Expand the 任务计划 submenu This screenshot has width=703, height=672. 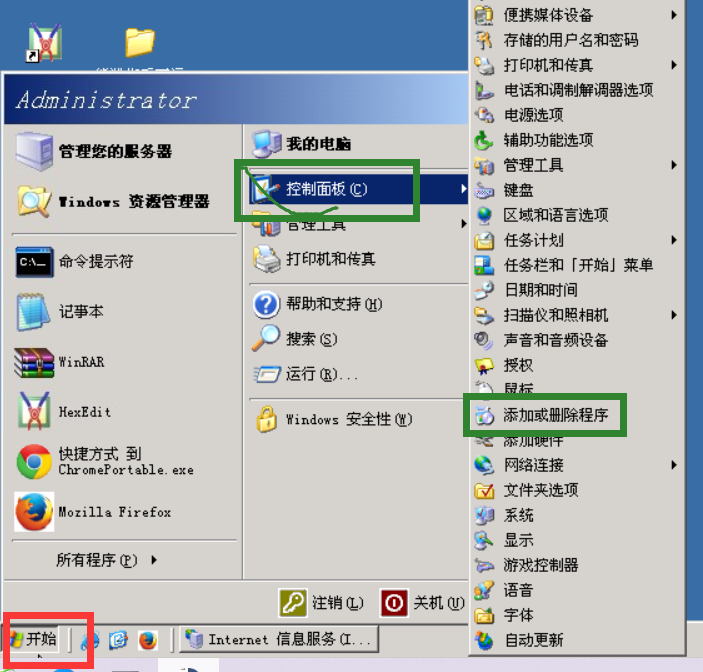pyautogui.click(x=577, y=240)
